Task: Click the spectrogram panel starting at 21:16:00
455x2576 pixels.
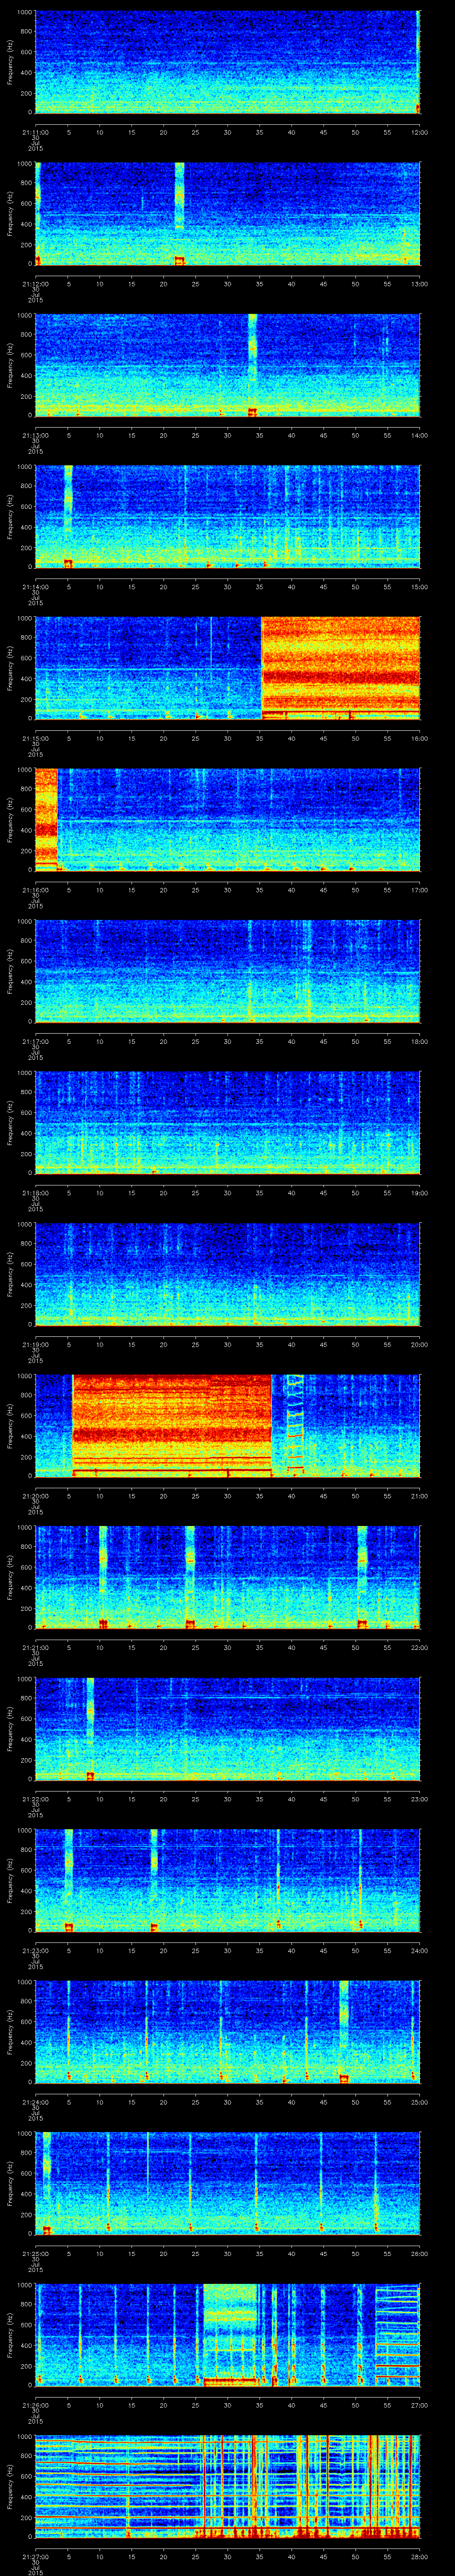Action: 228,820
